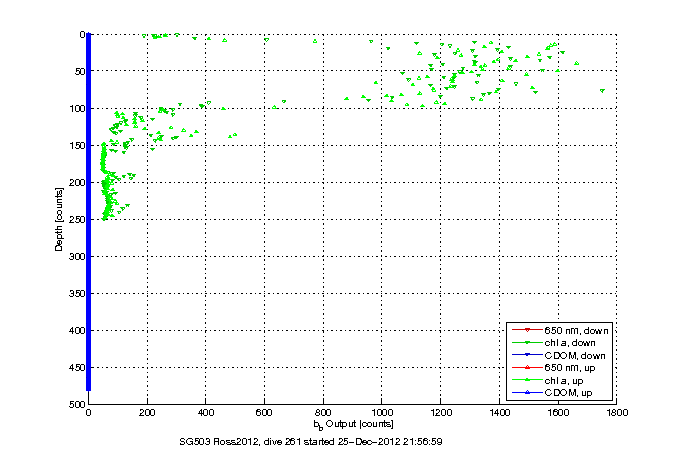681x454 pixels.
Task: Click the x-axis tick label 1800
Action: pos(616,413)
